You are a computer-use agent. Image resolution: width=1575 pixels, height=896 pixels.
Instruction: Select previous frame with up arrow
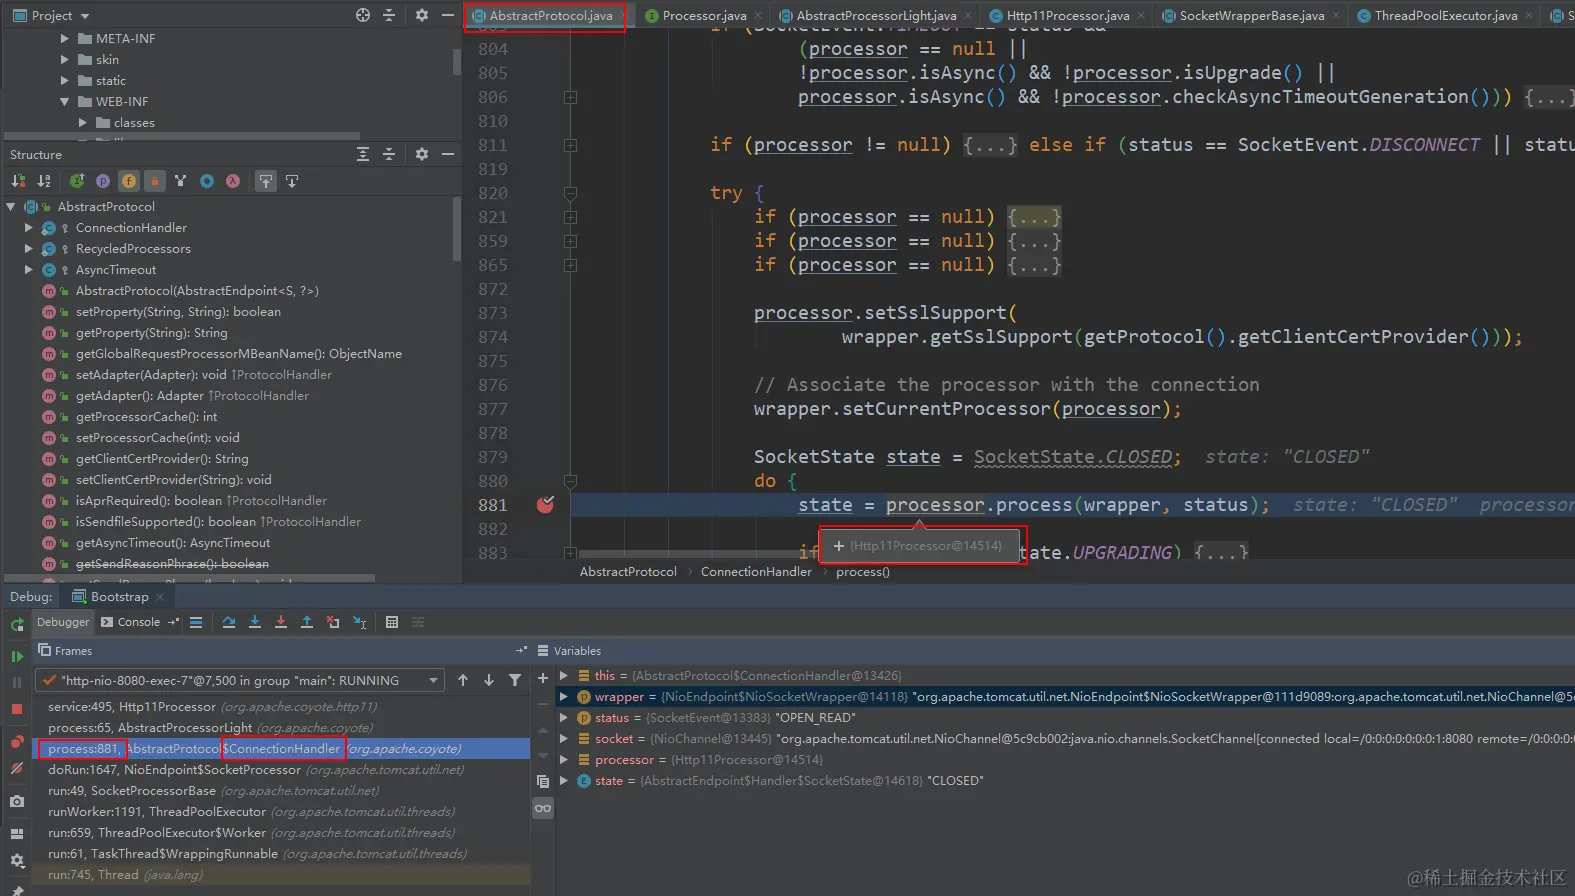(x=463, y=680)
